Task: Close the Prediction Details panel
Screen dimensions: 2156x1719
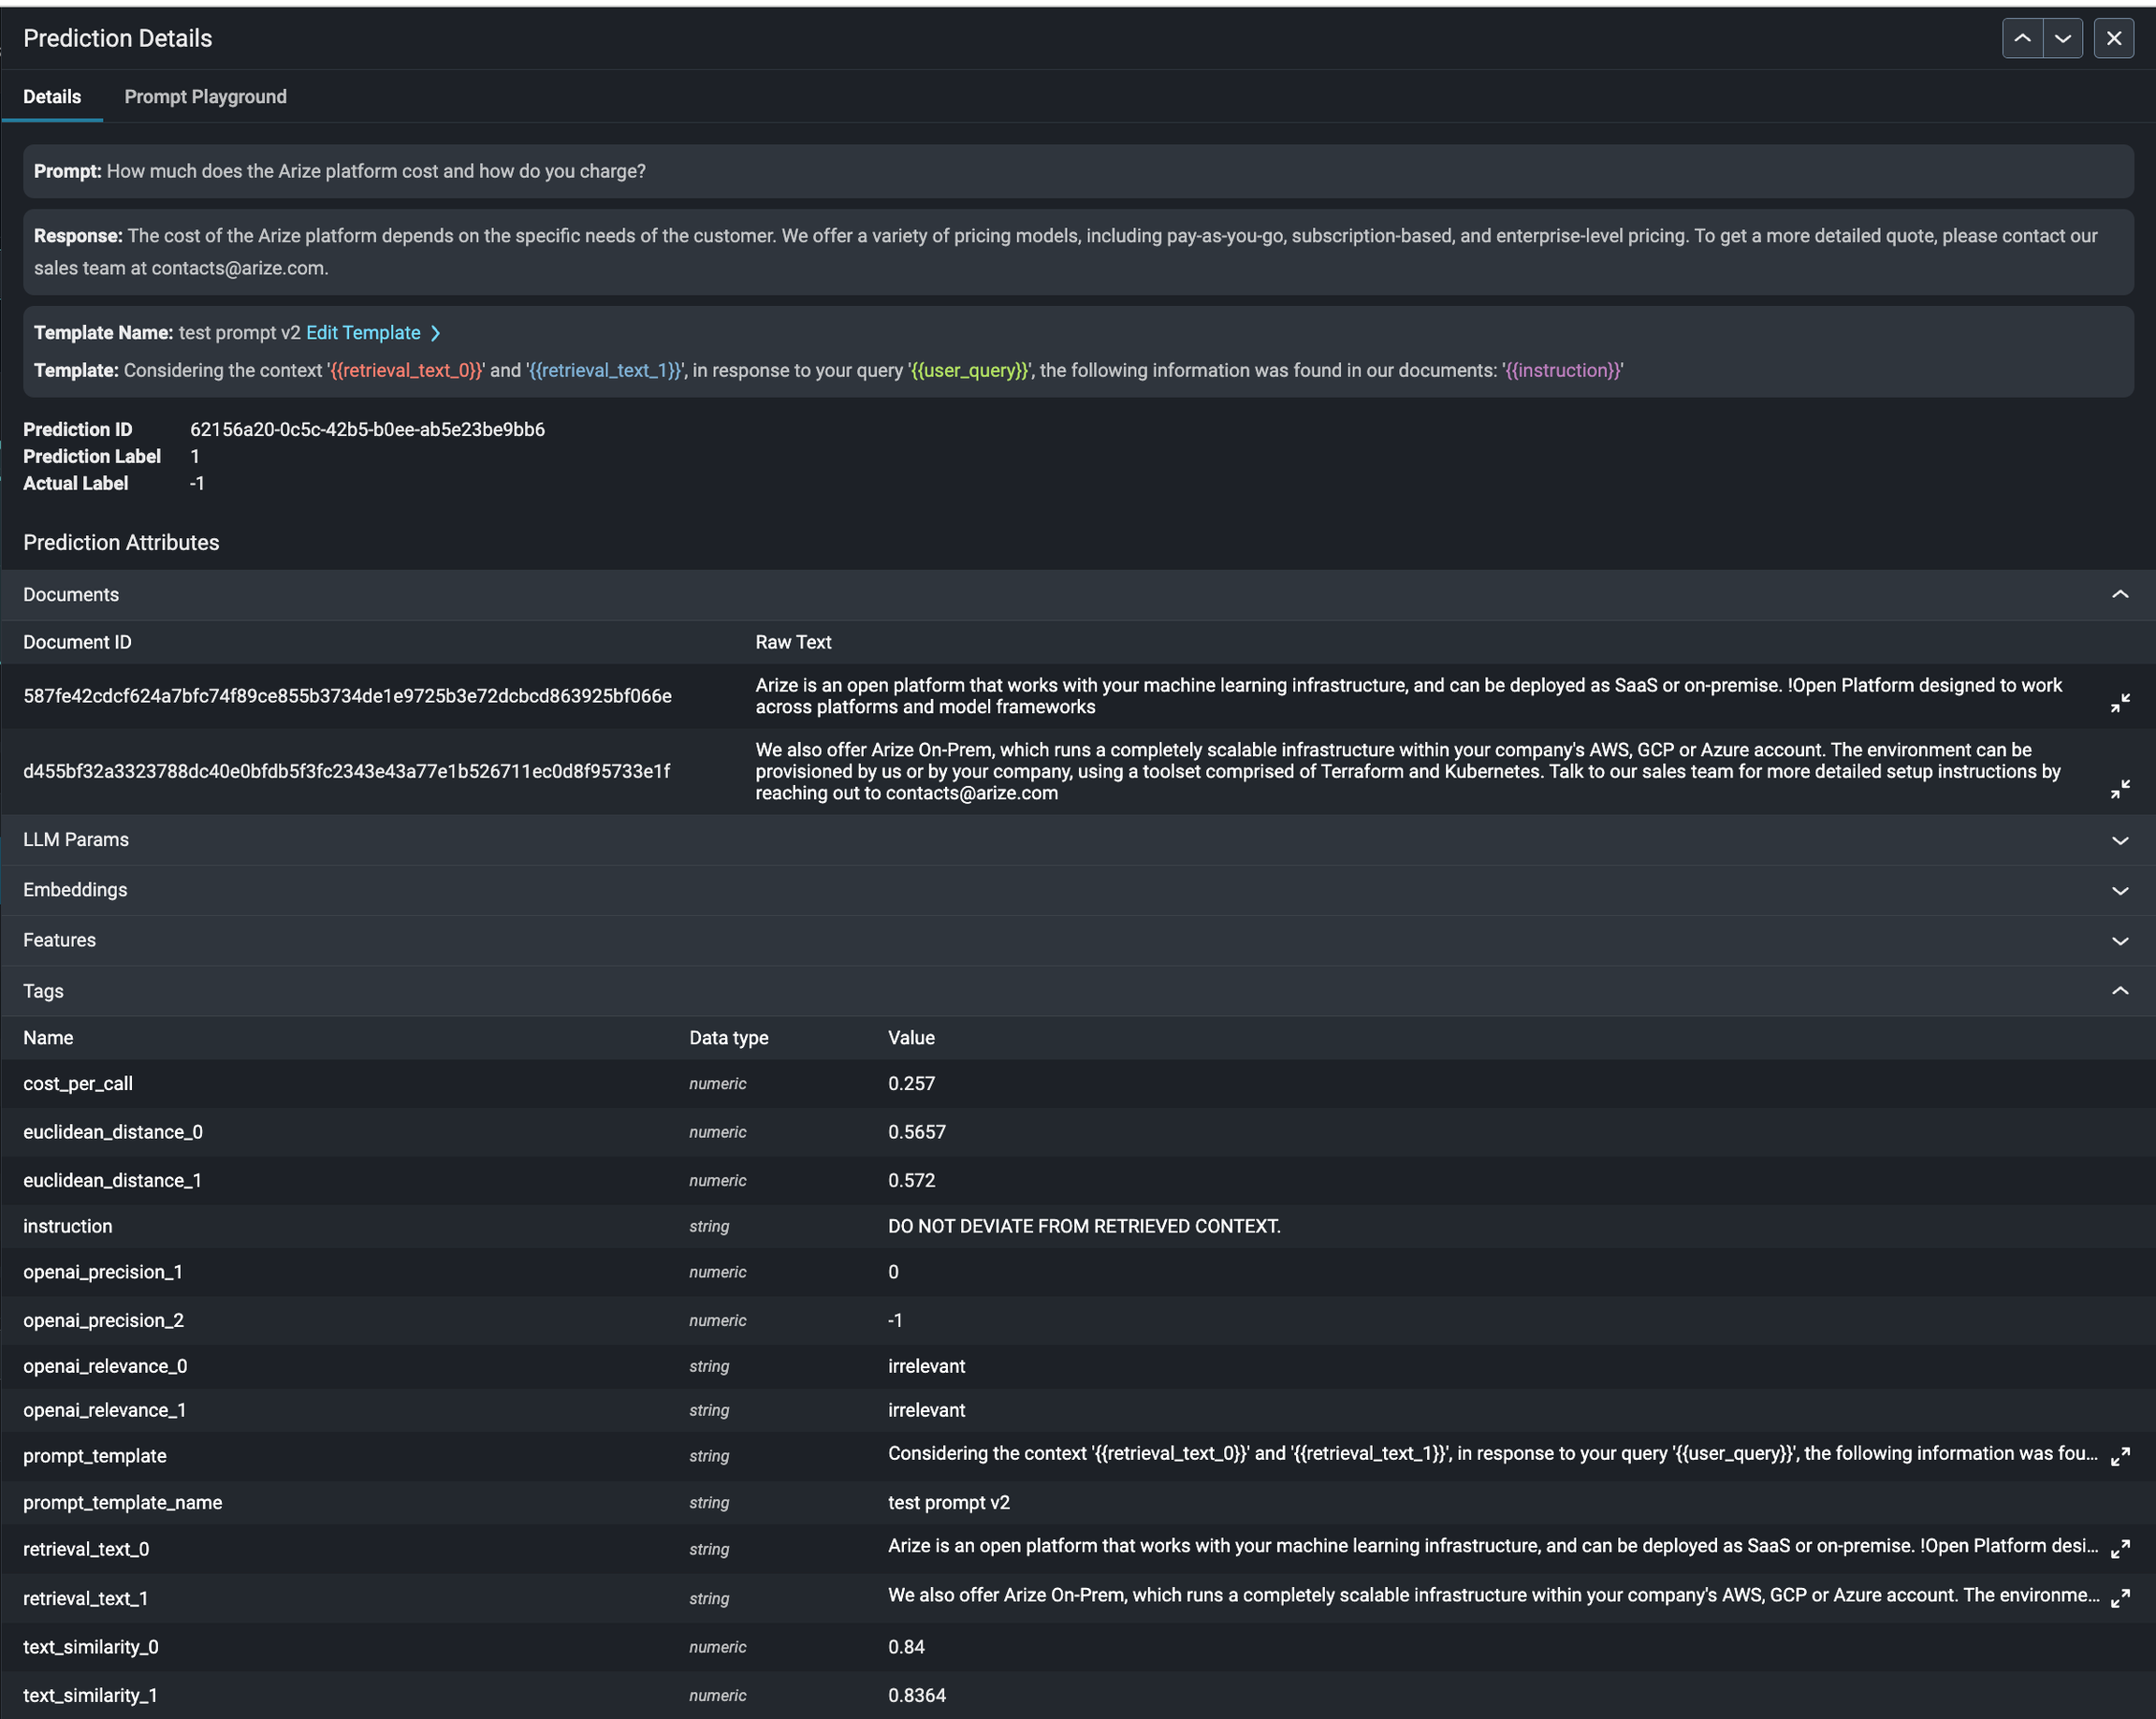Action: click(x=2113, y=38)
